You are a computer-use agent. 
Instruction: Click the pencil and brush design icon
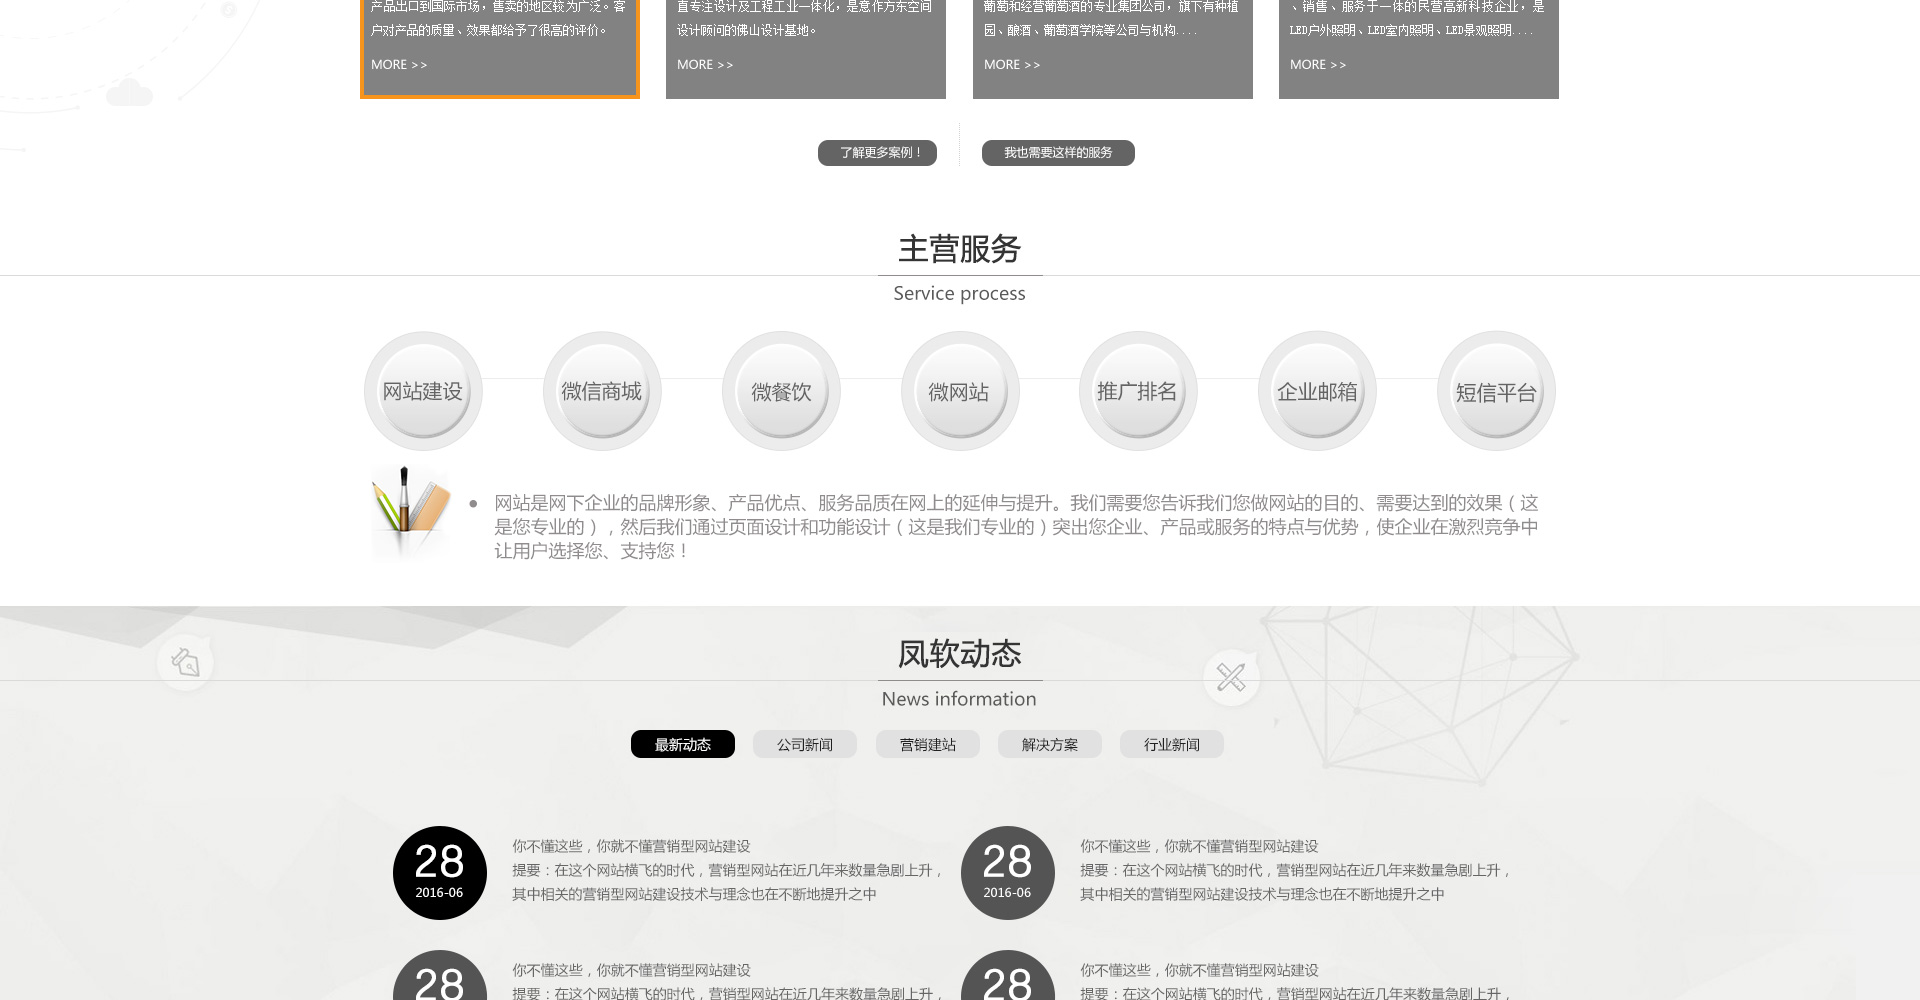(410, 508)
